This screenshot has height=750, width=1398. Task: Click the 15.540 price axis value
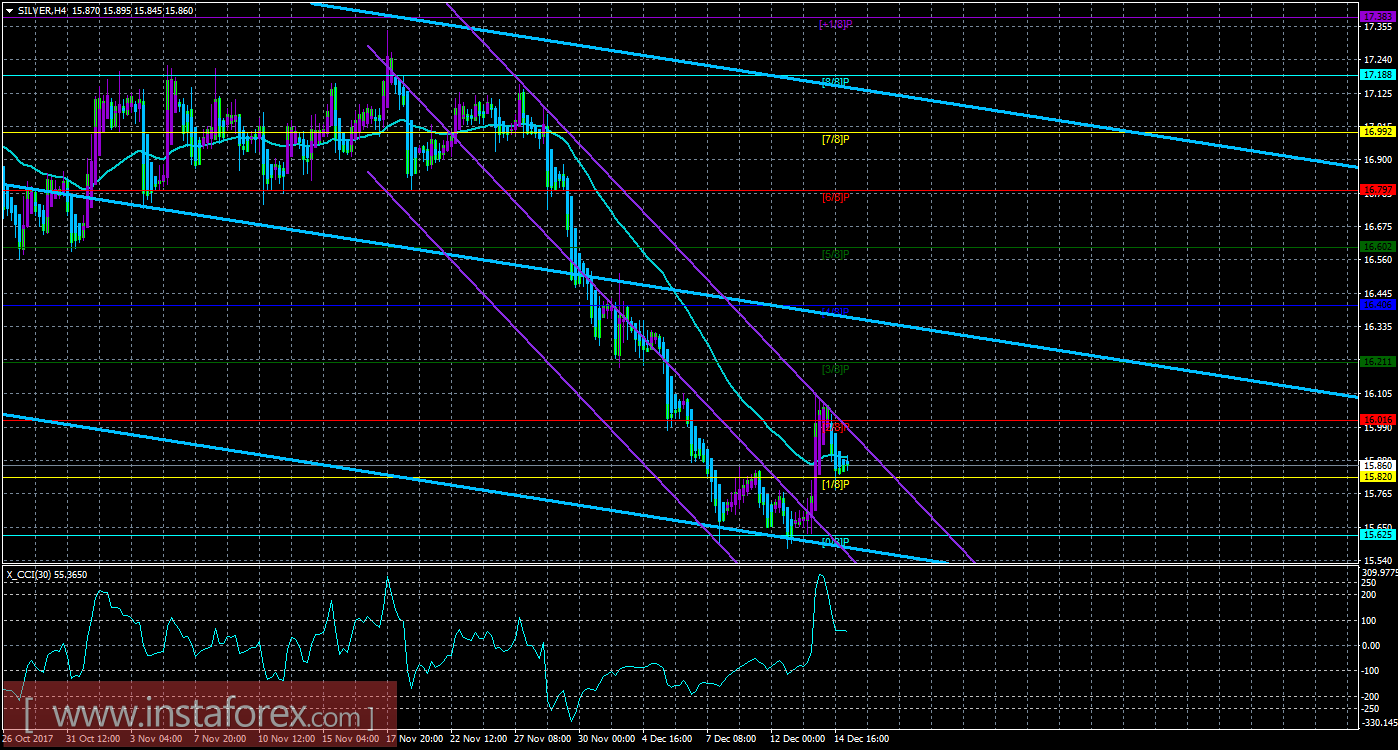1378,560
